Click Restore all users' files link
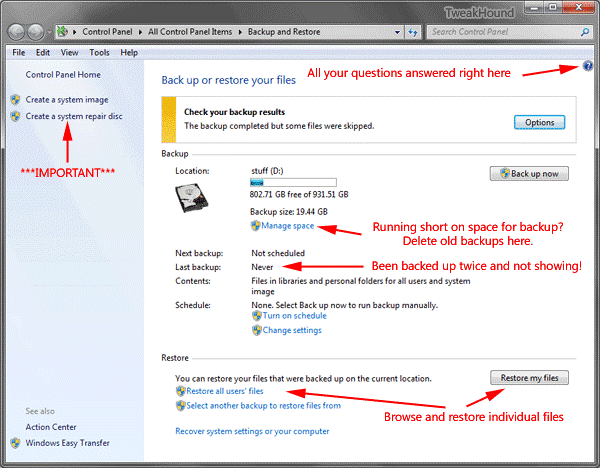Viewport: 600px width, 468px height. tap(225, 391)
